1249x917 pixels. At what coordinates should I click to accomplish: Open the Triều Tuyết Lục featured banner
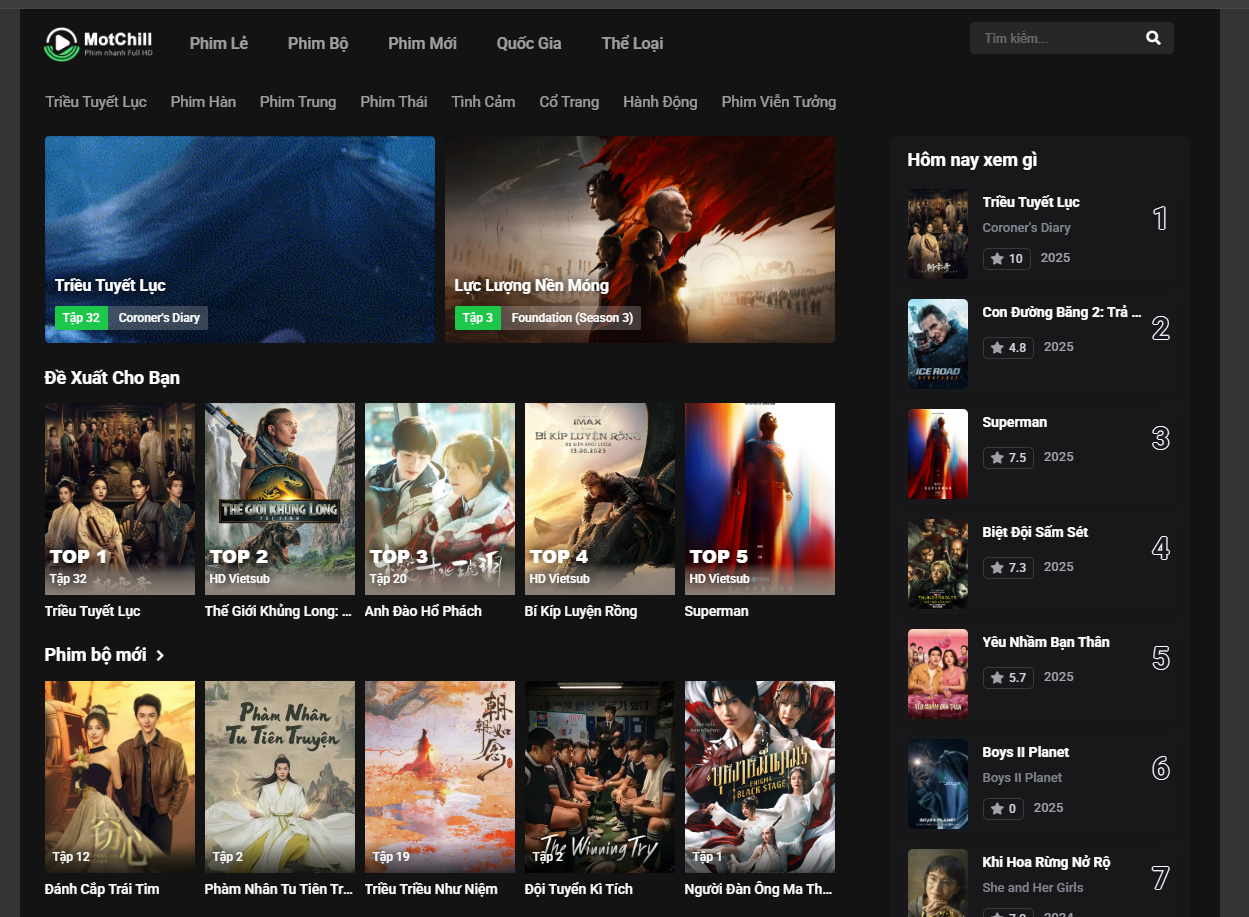(x=240, y=239)
